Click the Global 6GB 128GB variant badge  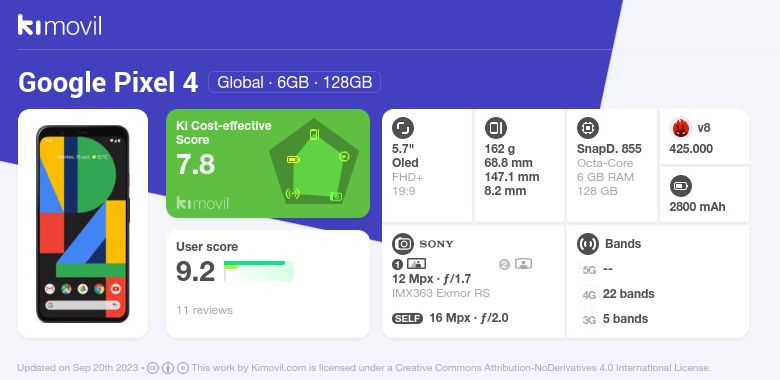pyautogui.click(x=294, y=82)
